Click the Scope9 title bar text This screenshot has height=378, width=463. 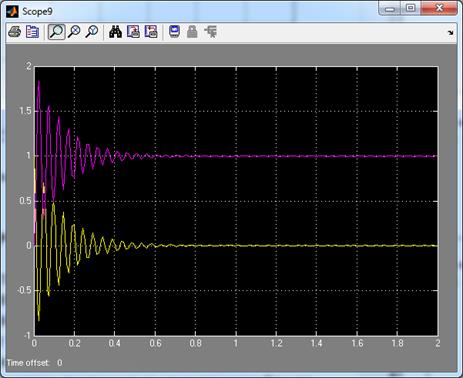(x=37, y=12)
